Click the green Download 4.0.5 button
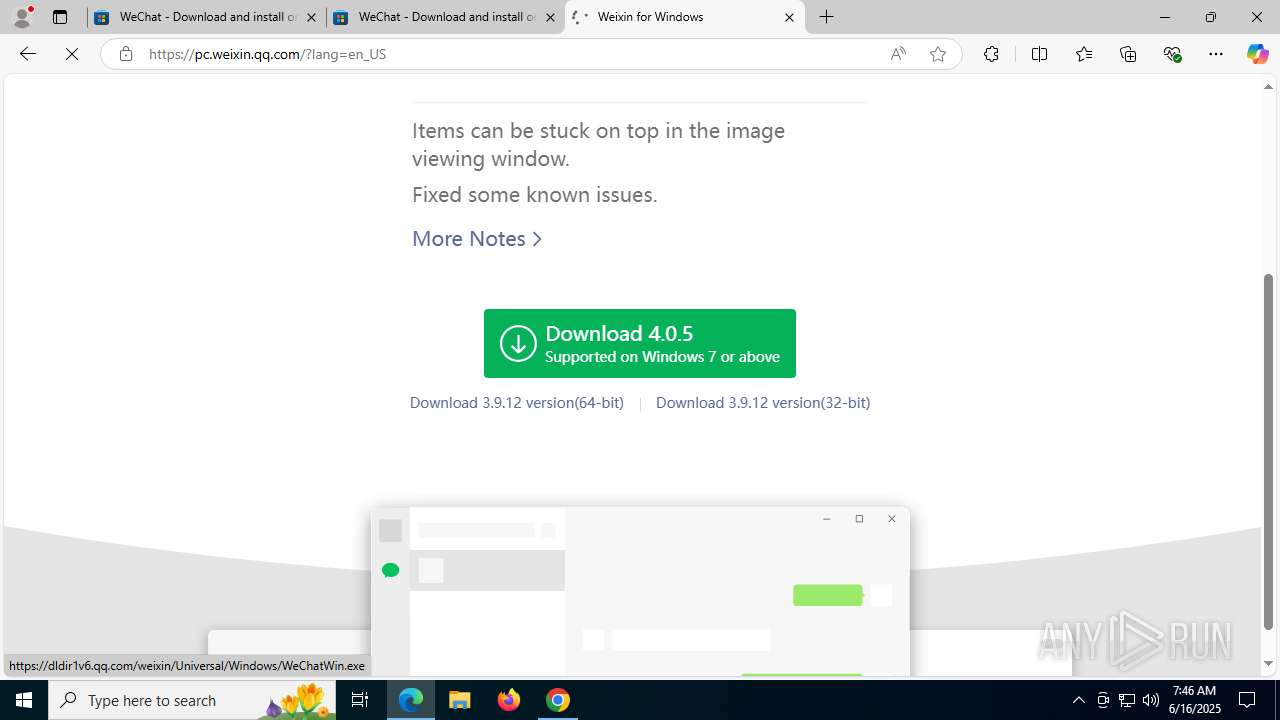 tap(640, 343)
